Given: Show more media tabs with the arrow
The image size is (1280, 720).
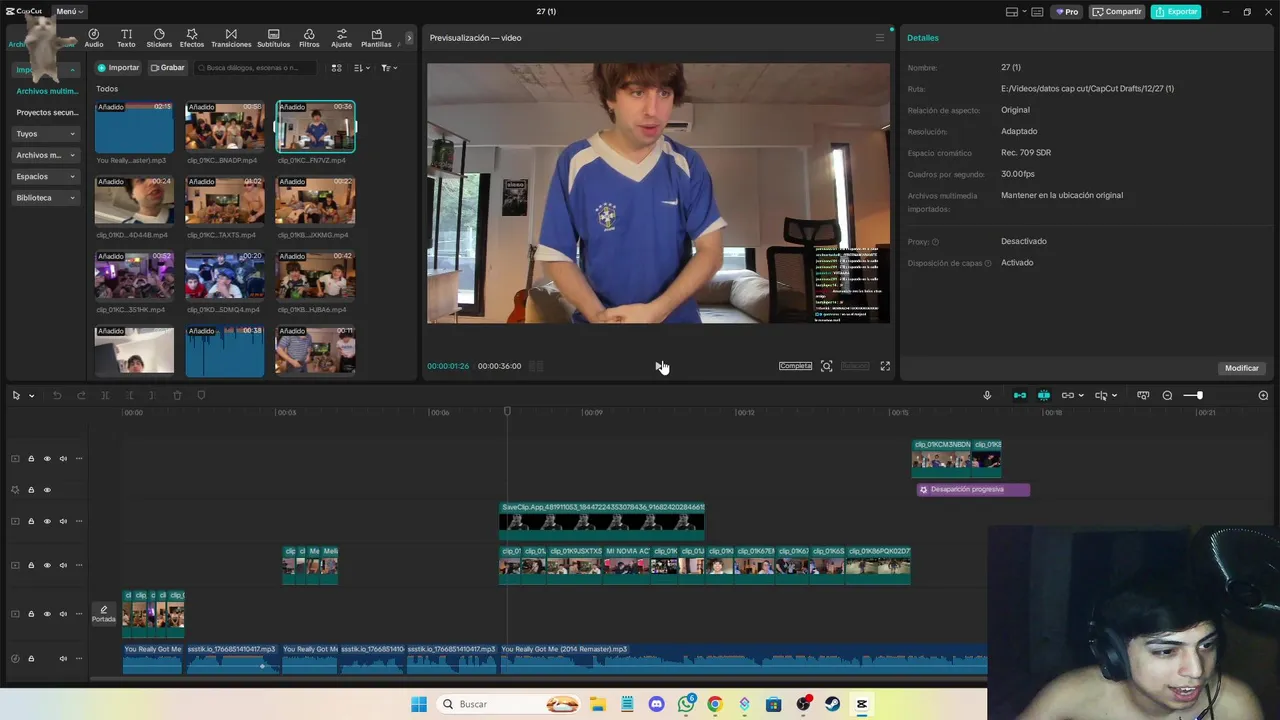Looking at the screenshot, I should pyautogui.click(x=409, y=38).
